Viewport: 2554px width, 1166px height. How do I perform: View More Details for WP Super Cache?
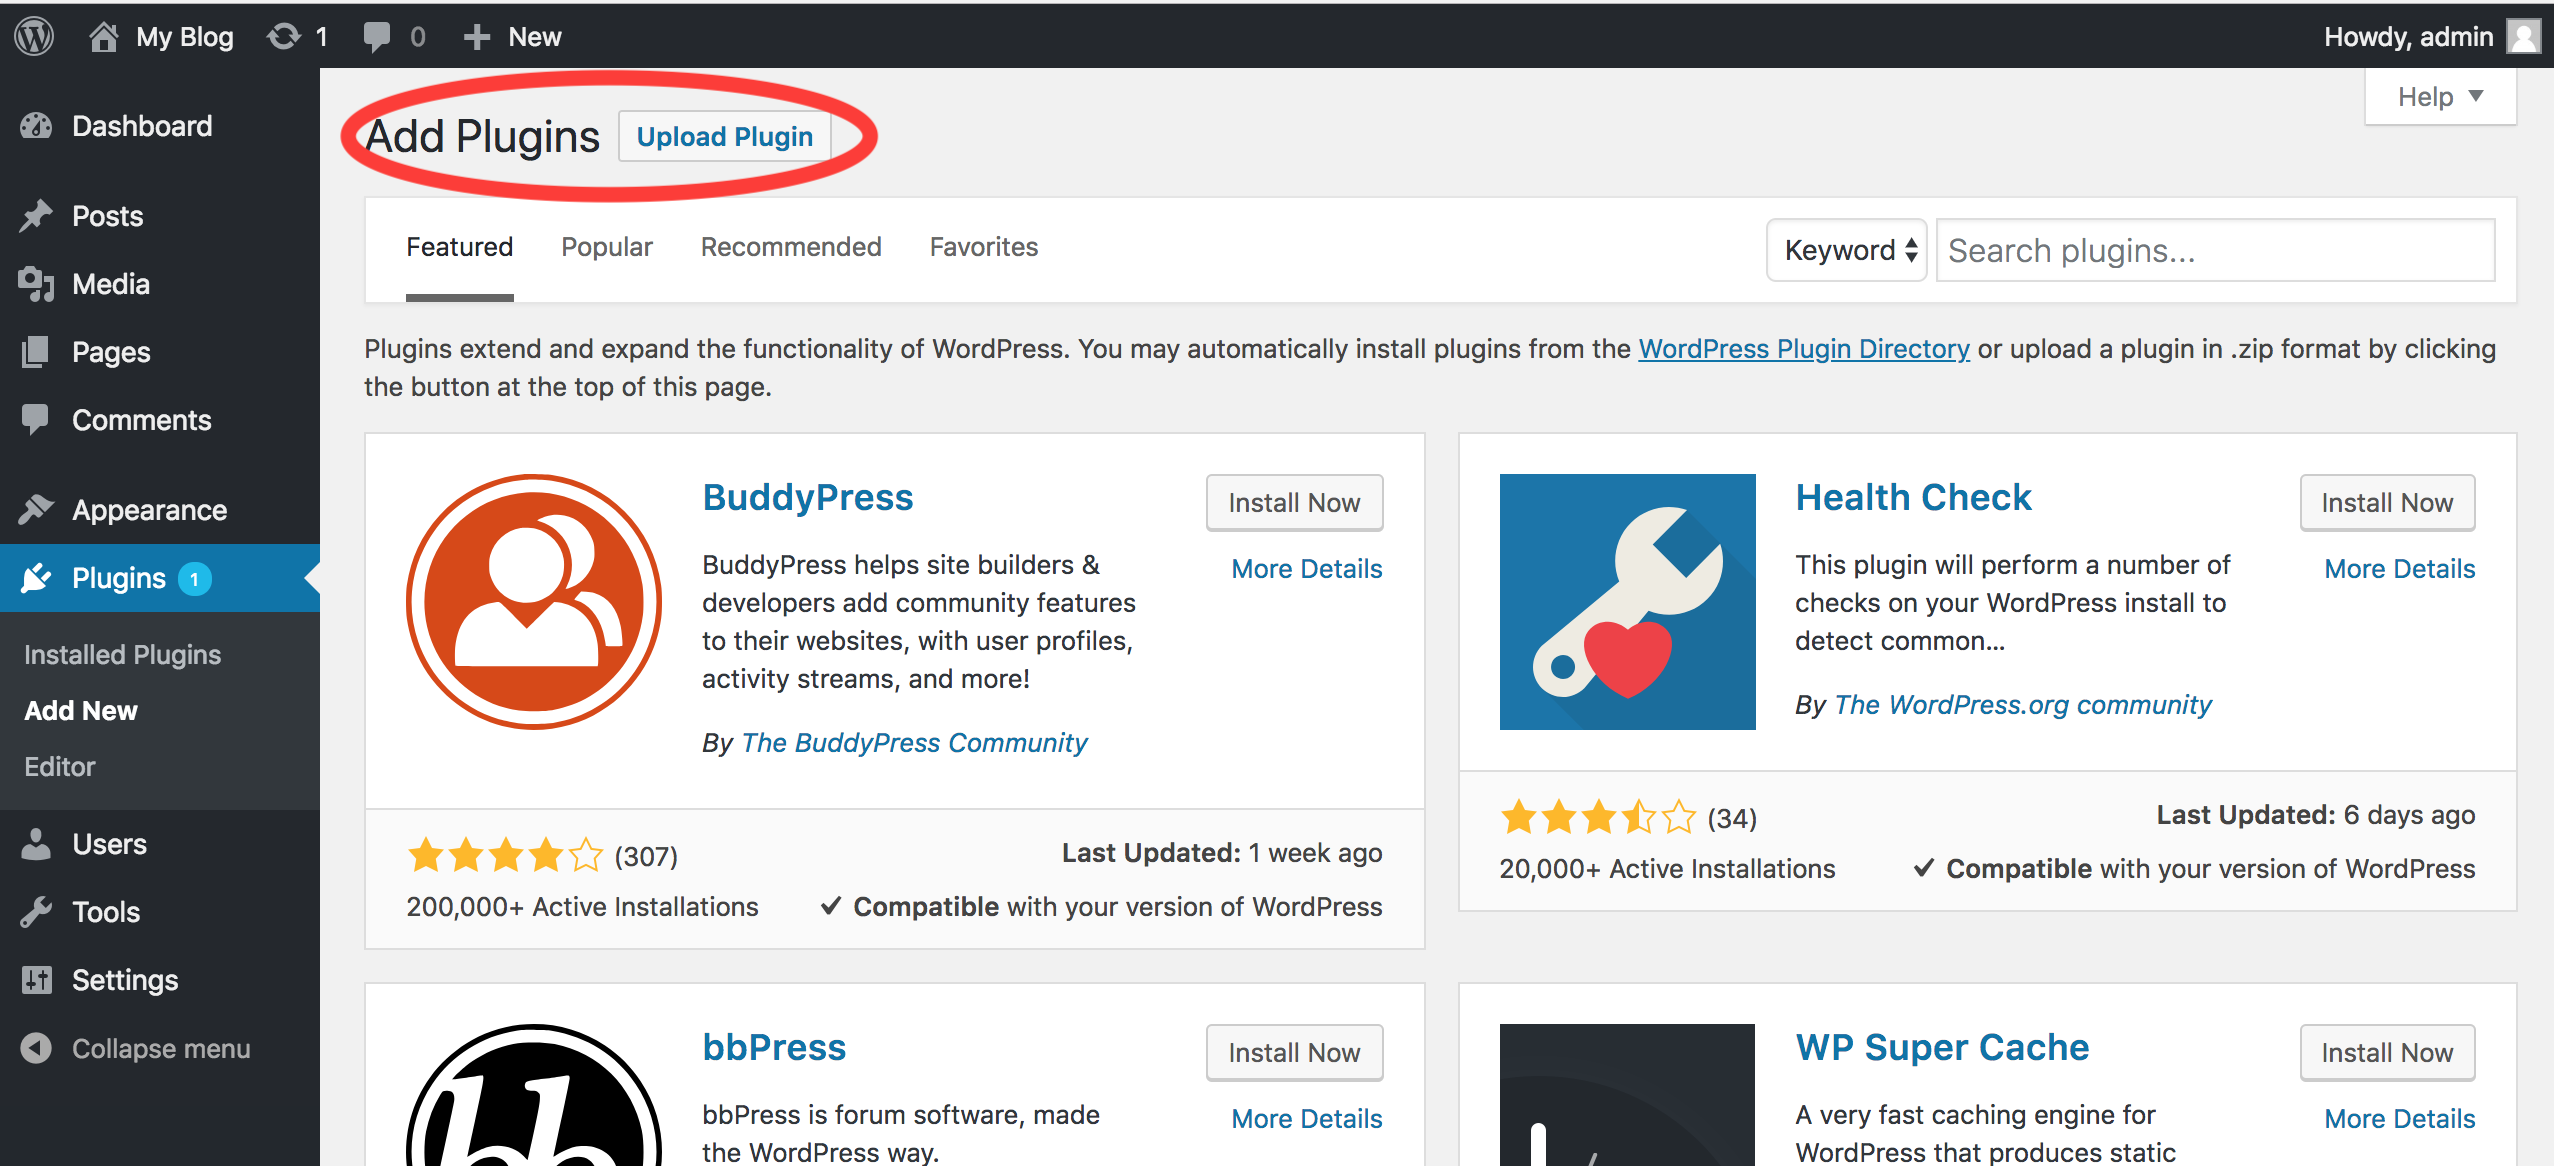click(2400, 1119)
